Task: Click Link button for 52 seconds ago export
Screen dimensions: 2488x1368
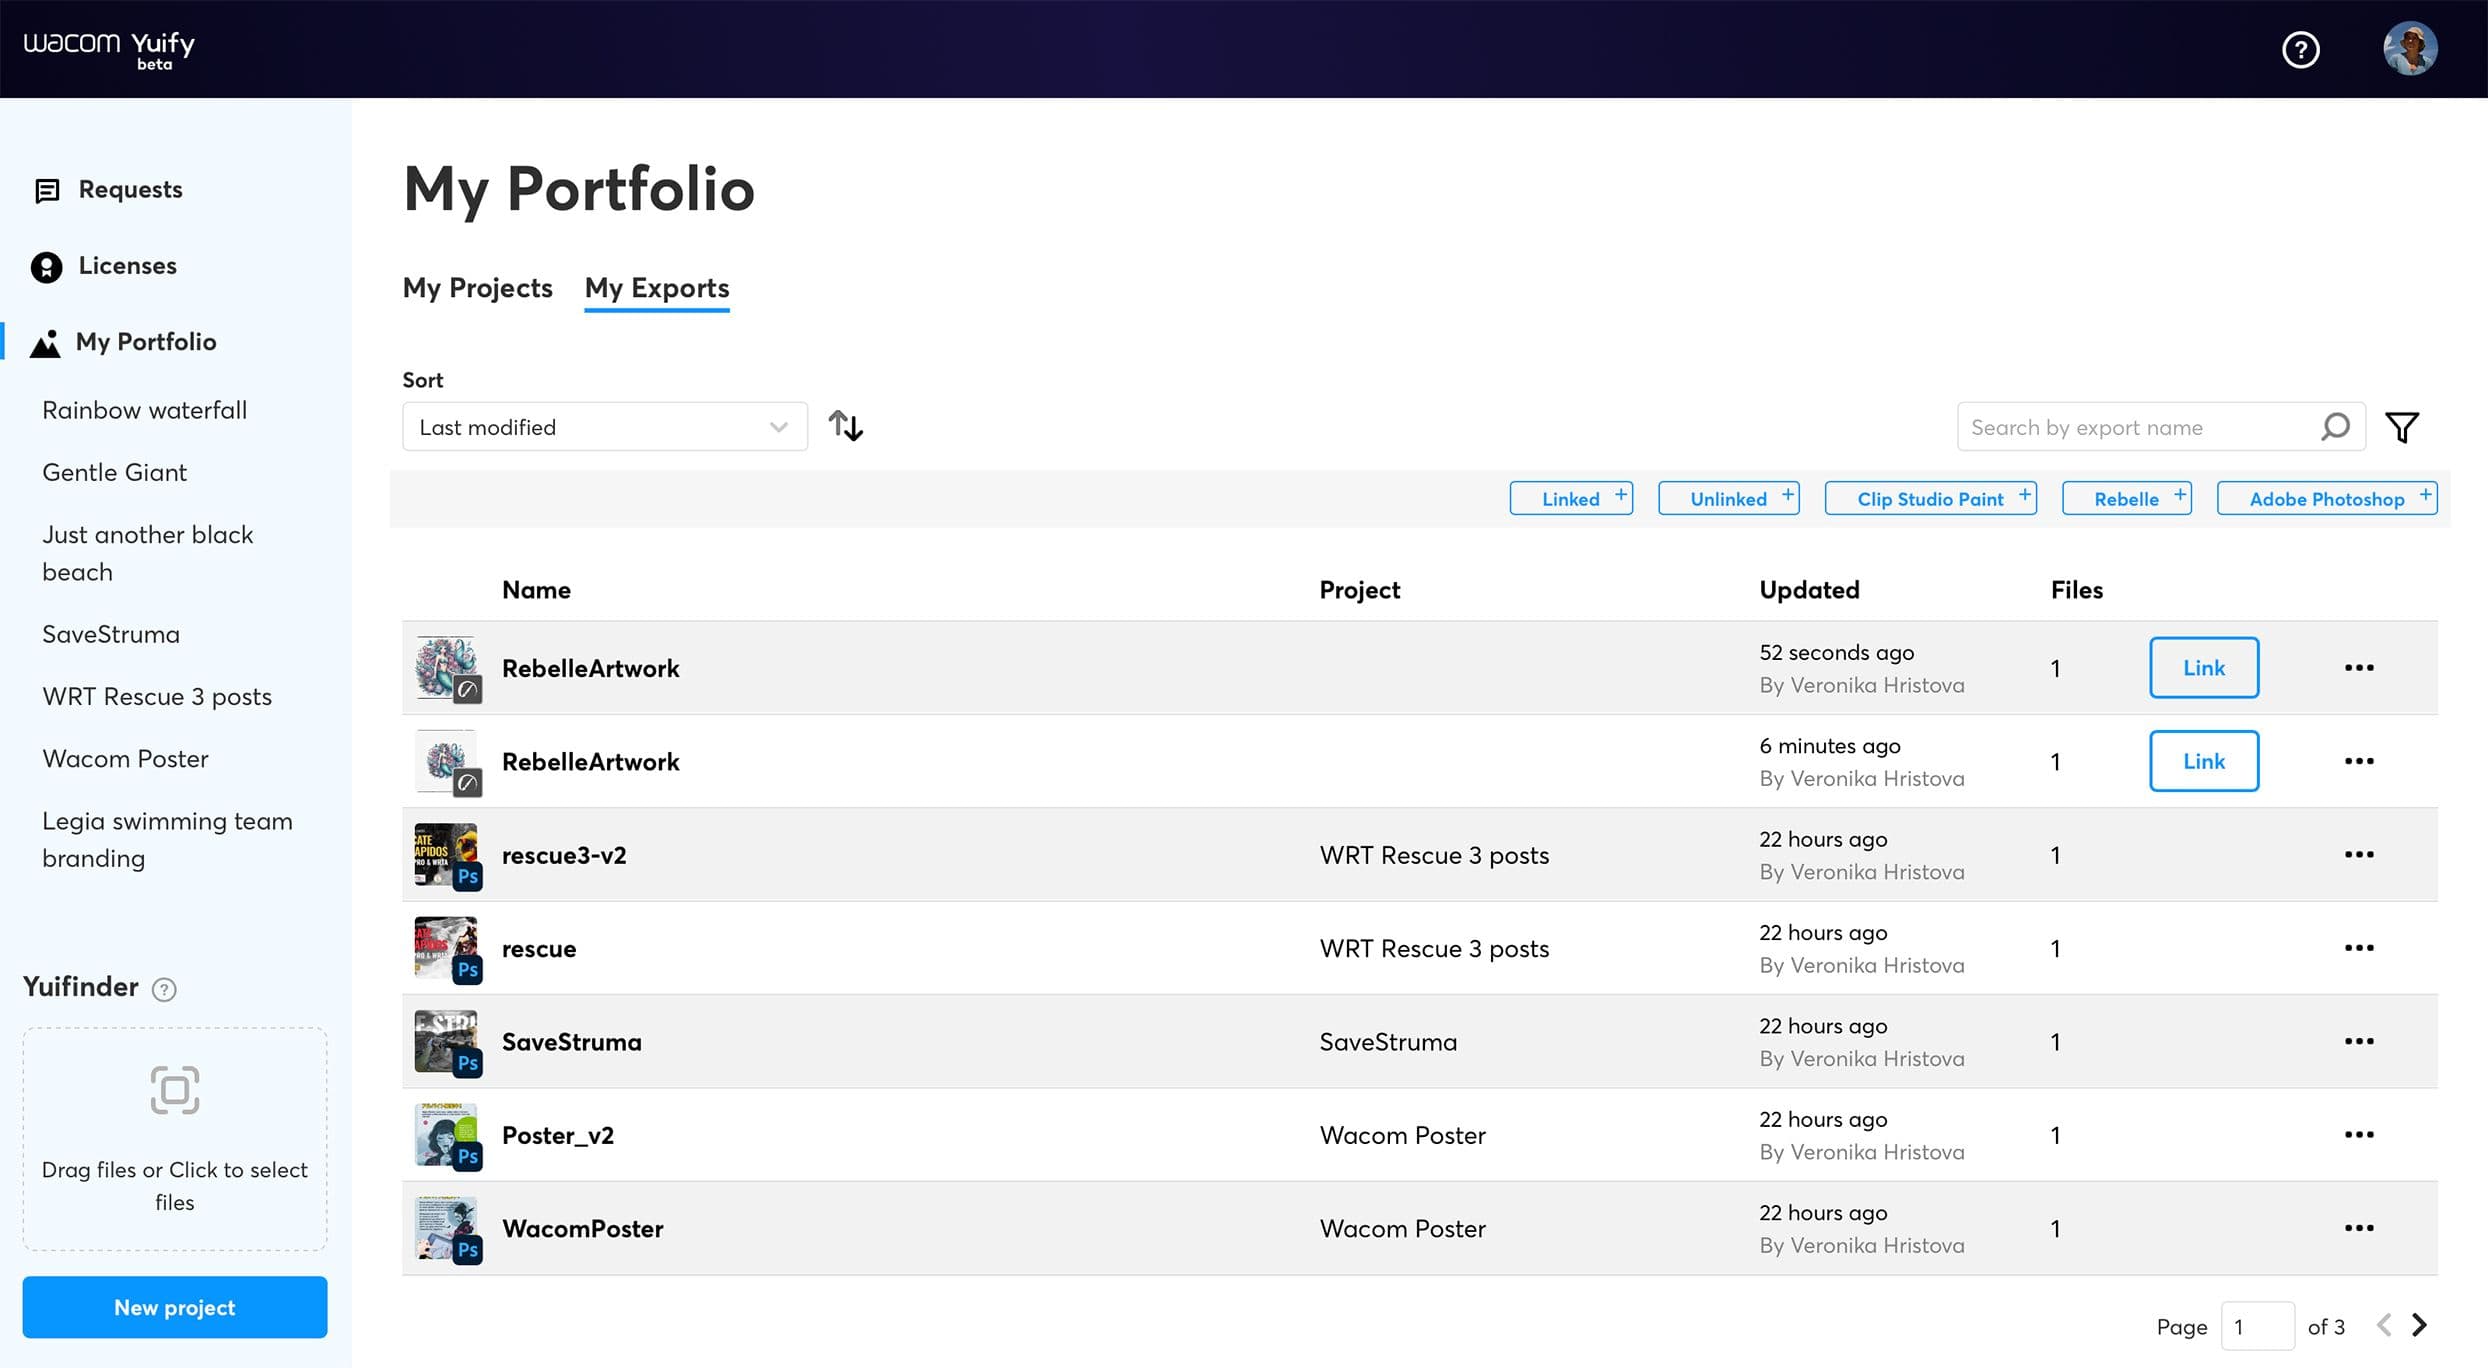Action: [x=2204, y=668]
